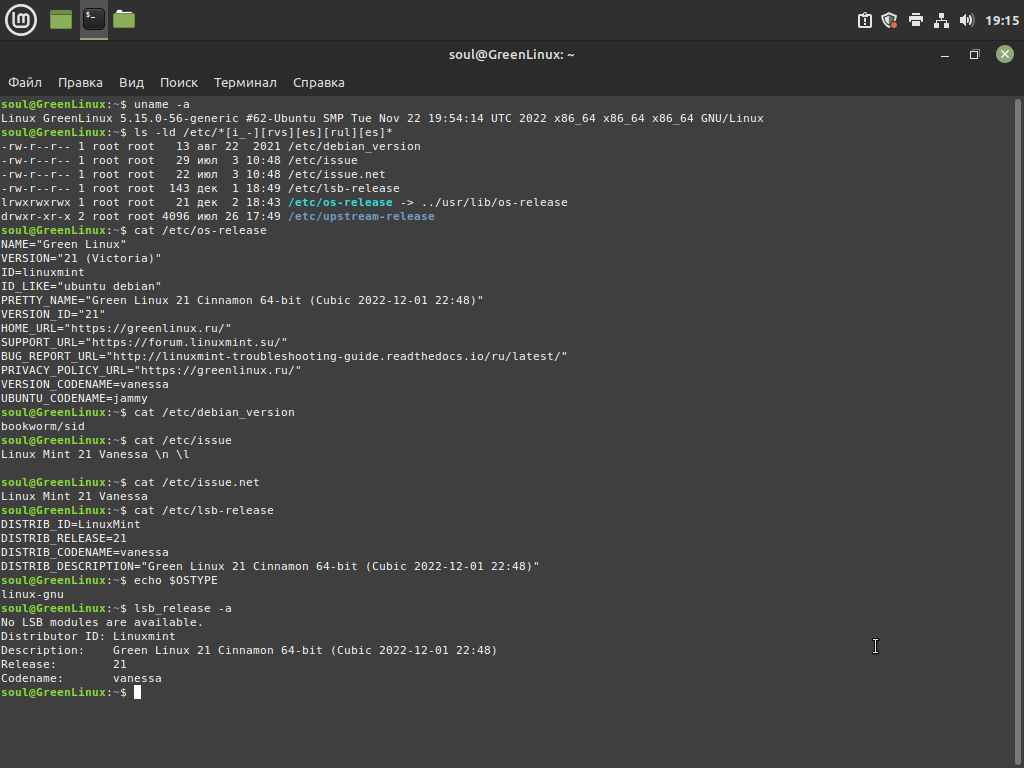This screenshot has width=1024, height=768.
Task: Click the HOME_URL greenlinux.ru line
Action: pos(116,328)
